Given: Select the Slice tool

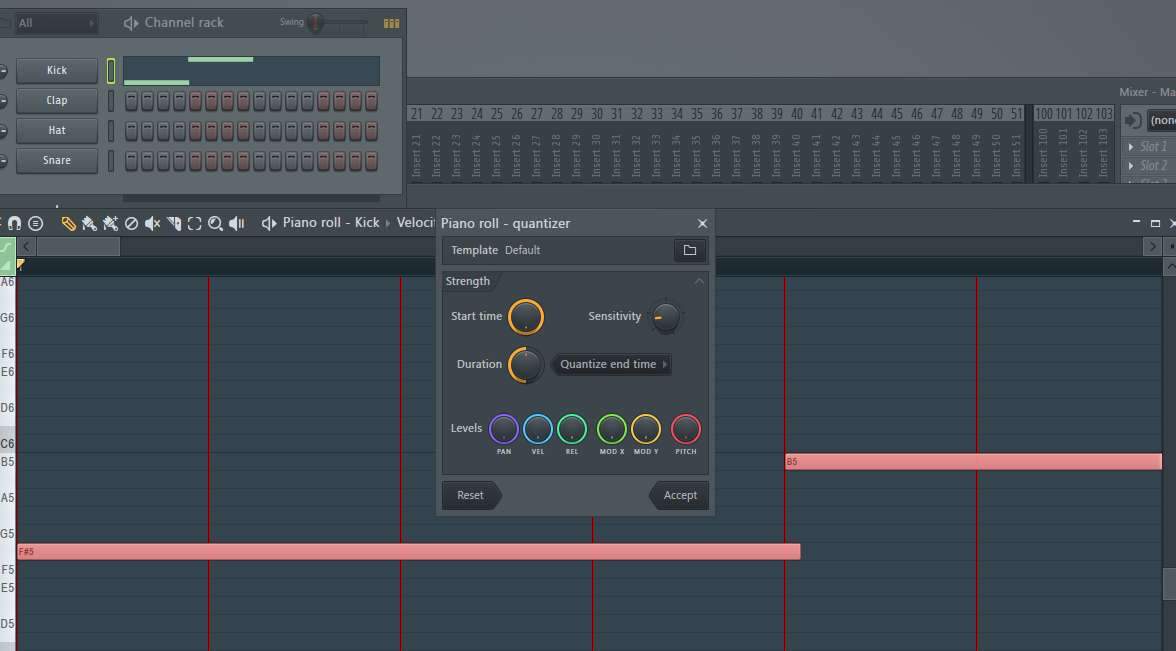Looking at the screenshot, I should tap(174, 223).
